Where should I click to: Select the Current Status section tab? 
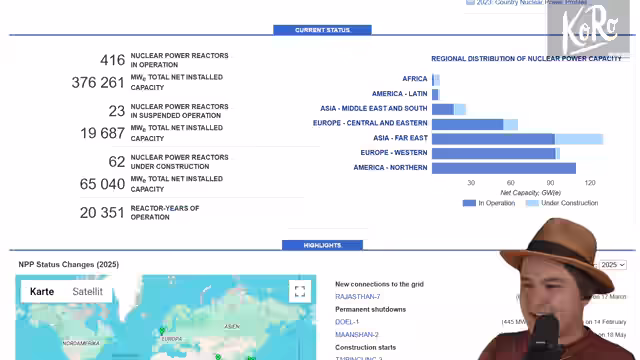click(x=322, y=30)
